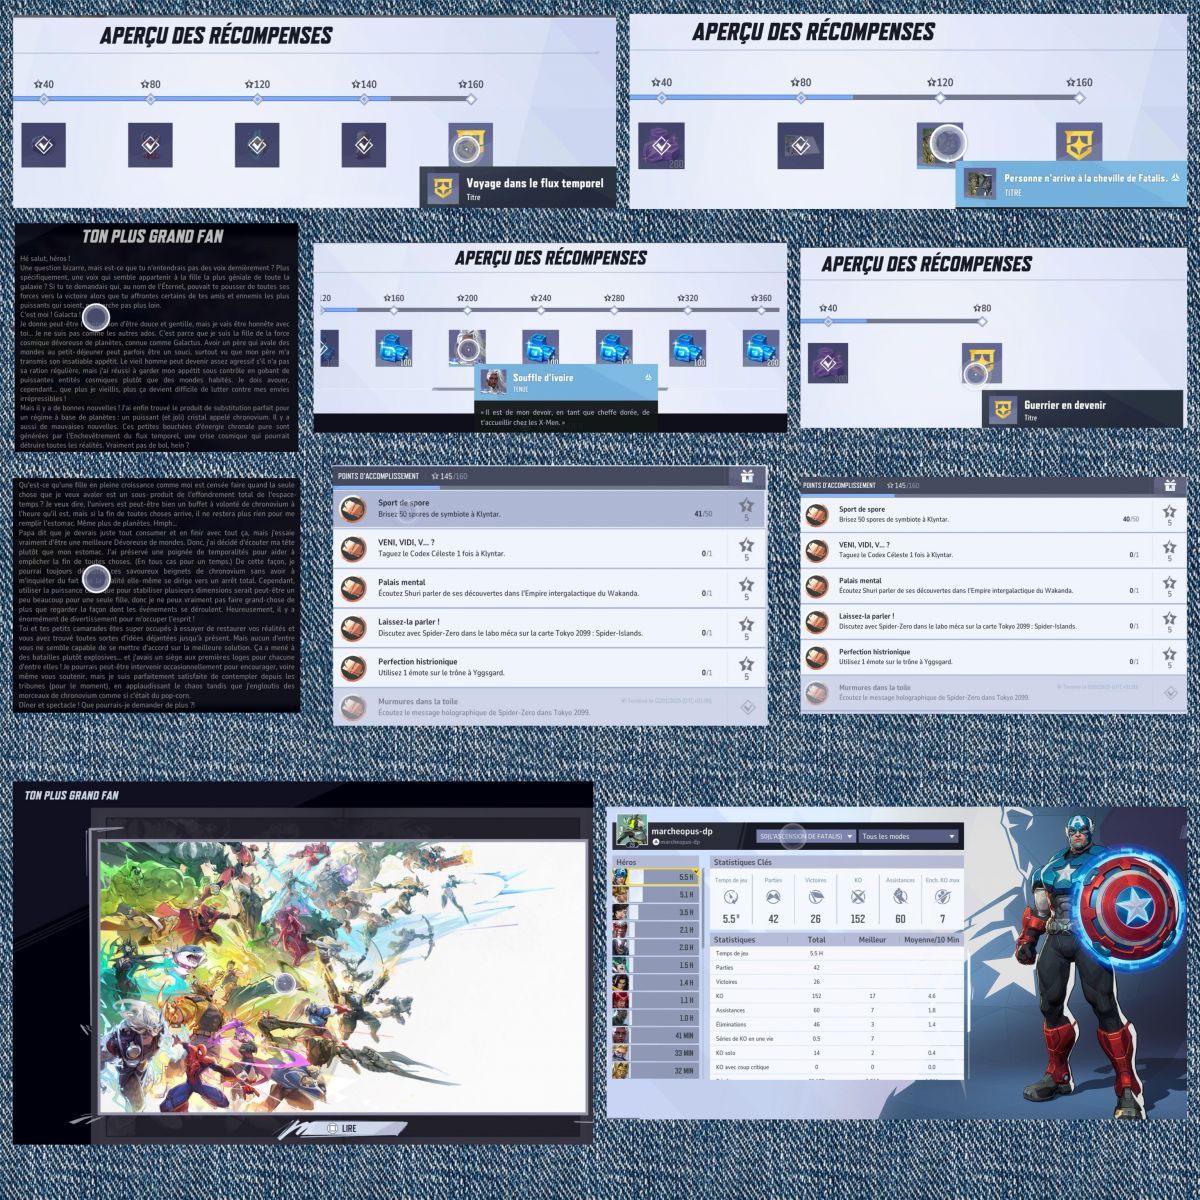Click the 200 units reward under ☆360
The image size is (1200, 1200).
coord(761,349)
